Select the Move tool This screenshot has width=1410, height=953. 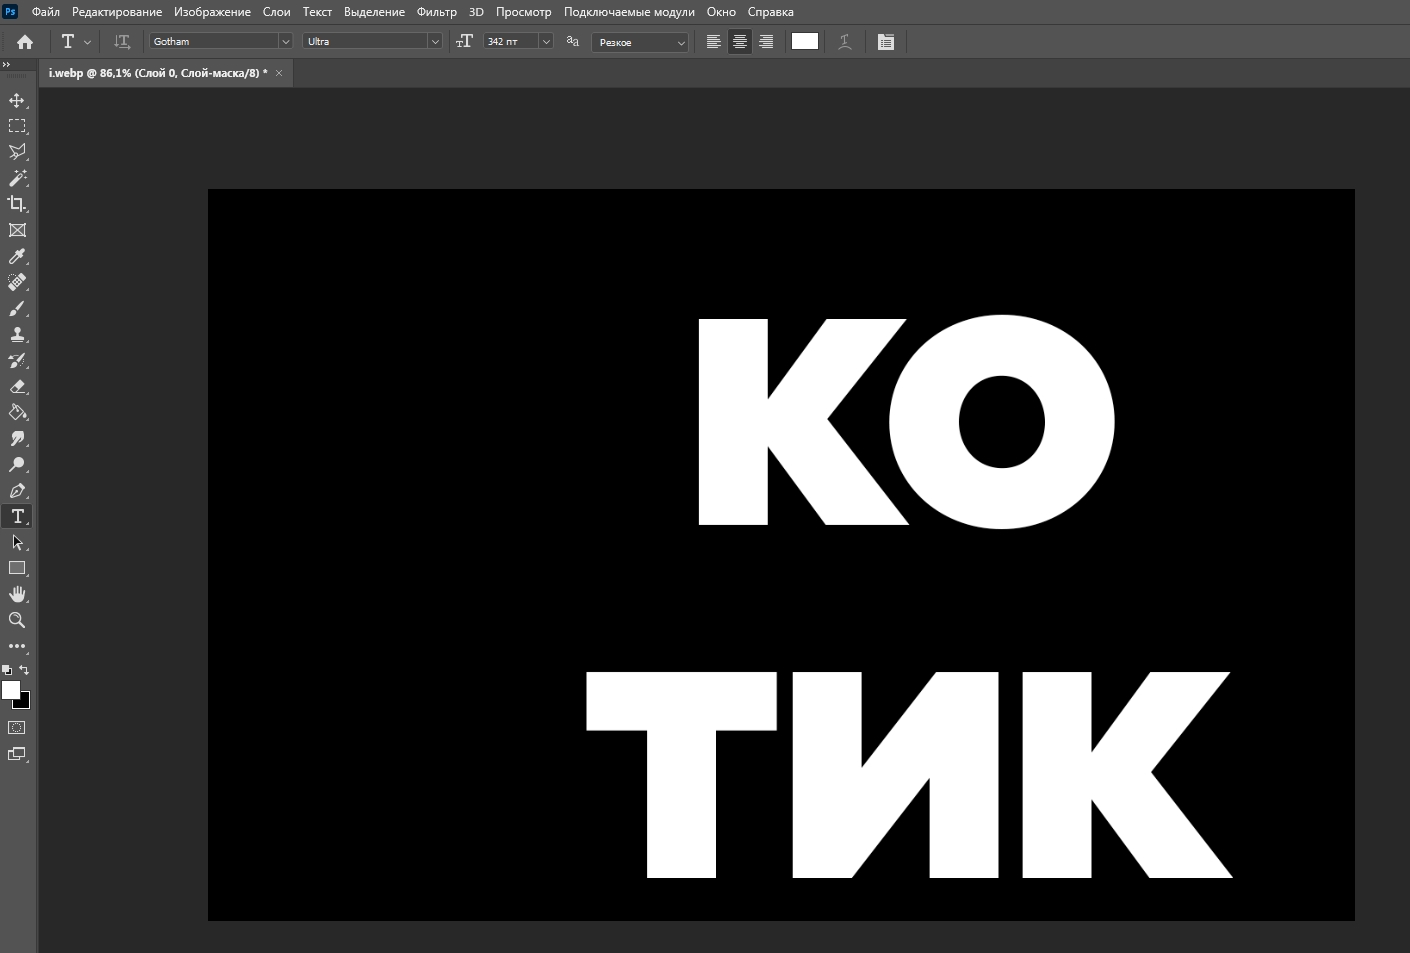(17, 100)
